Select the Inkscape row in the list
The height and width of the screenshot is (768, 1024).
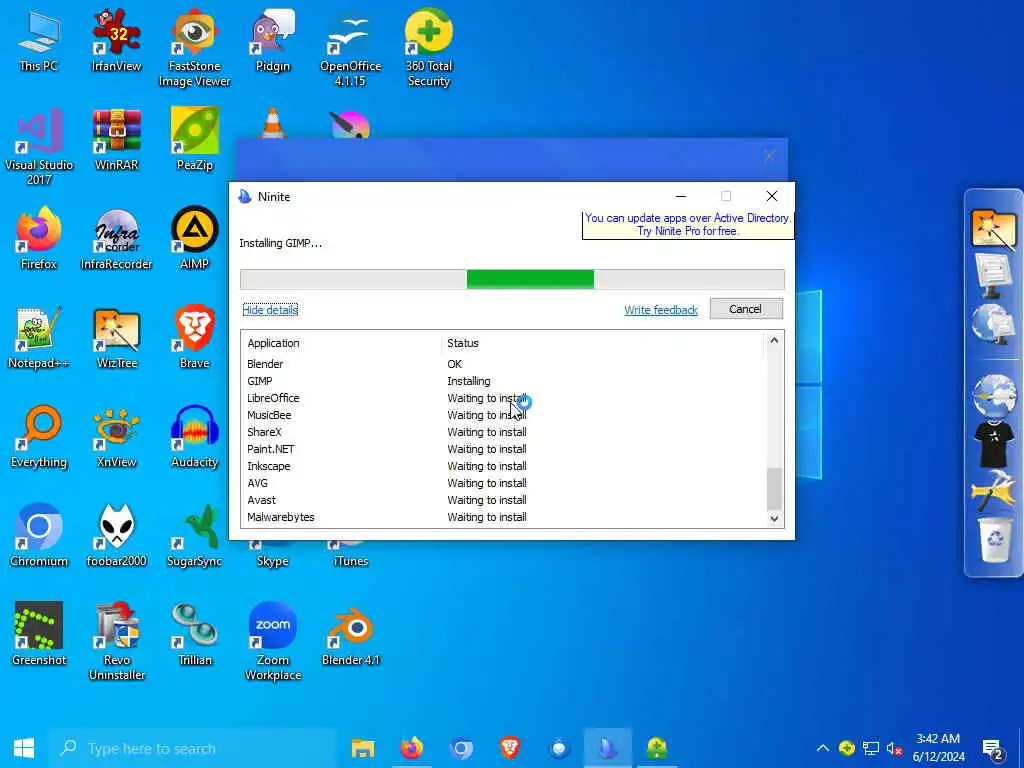503,466
